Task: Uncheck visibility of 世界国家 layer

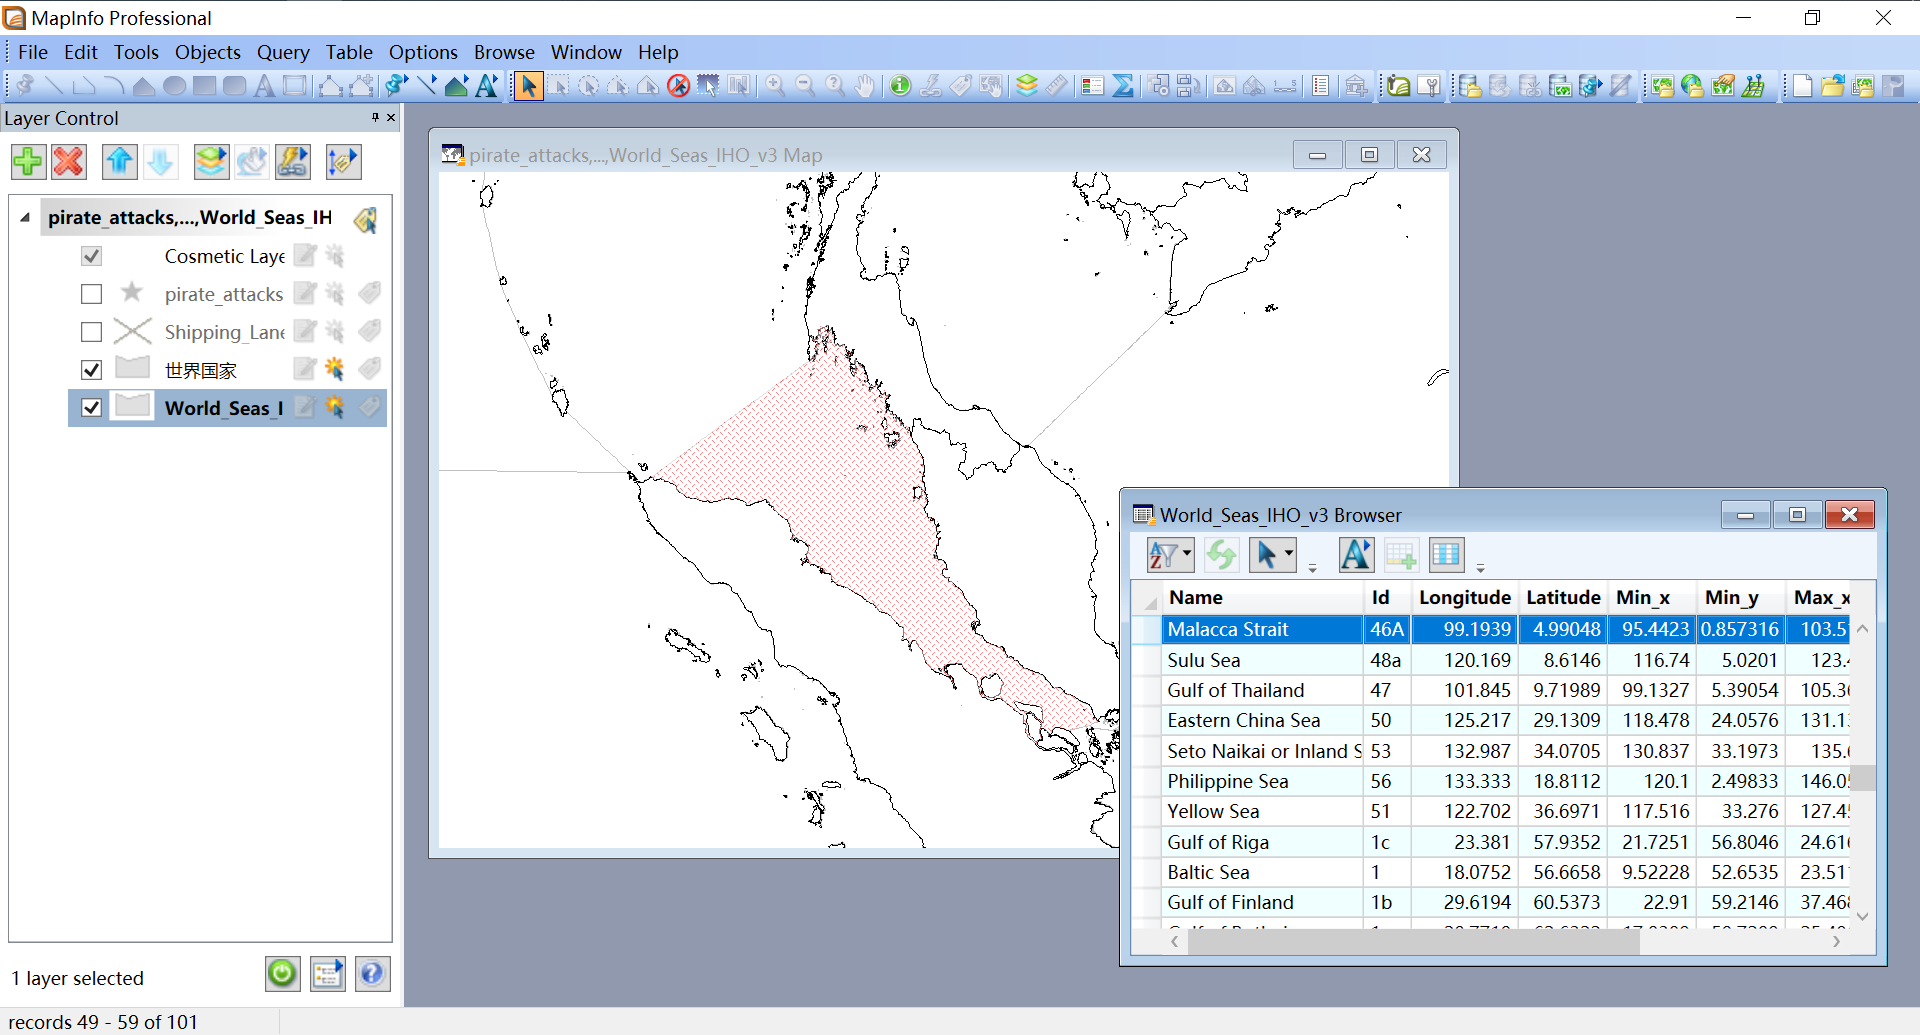Action: 91,370
